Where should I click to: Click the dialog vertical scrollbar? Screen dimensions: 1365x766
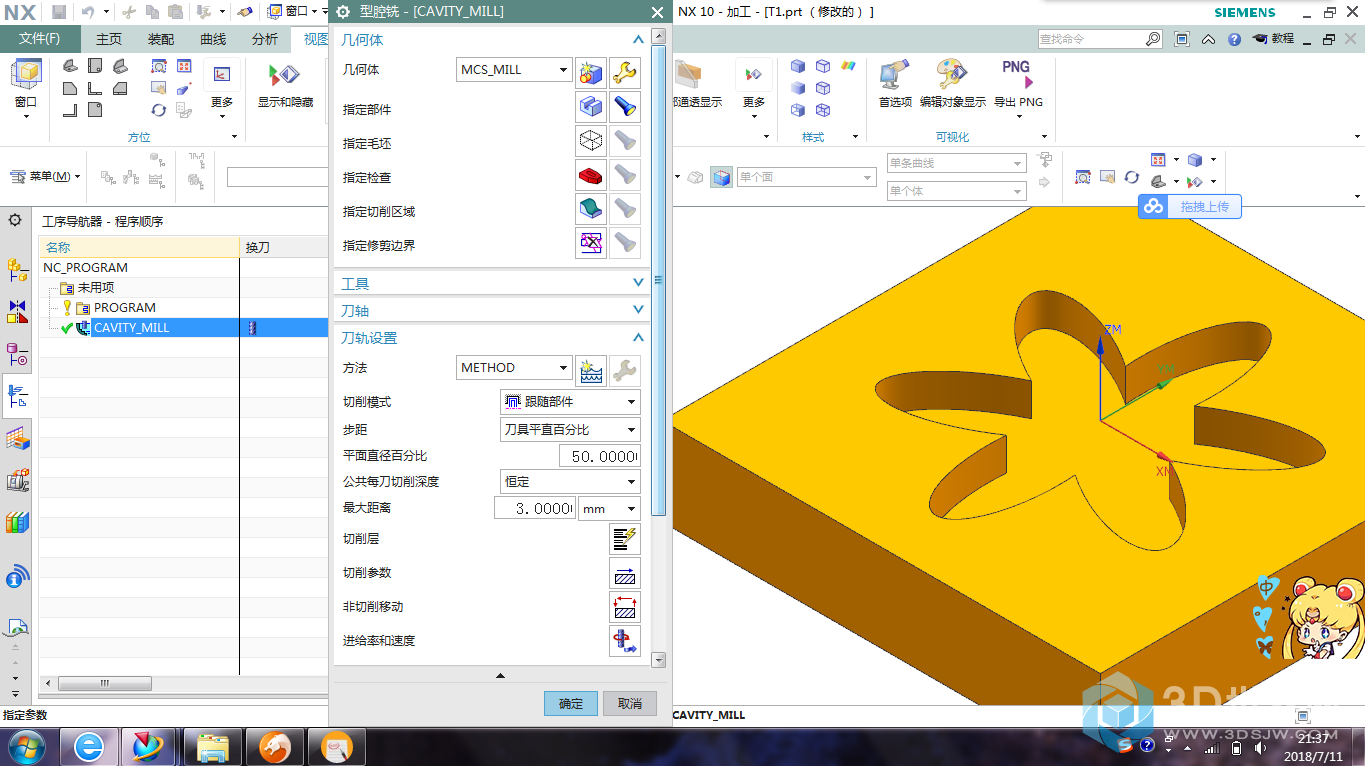658,280
